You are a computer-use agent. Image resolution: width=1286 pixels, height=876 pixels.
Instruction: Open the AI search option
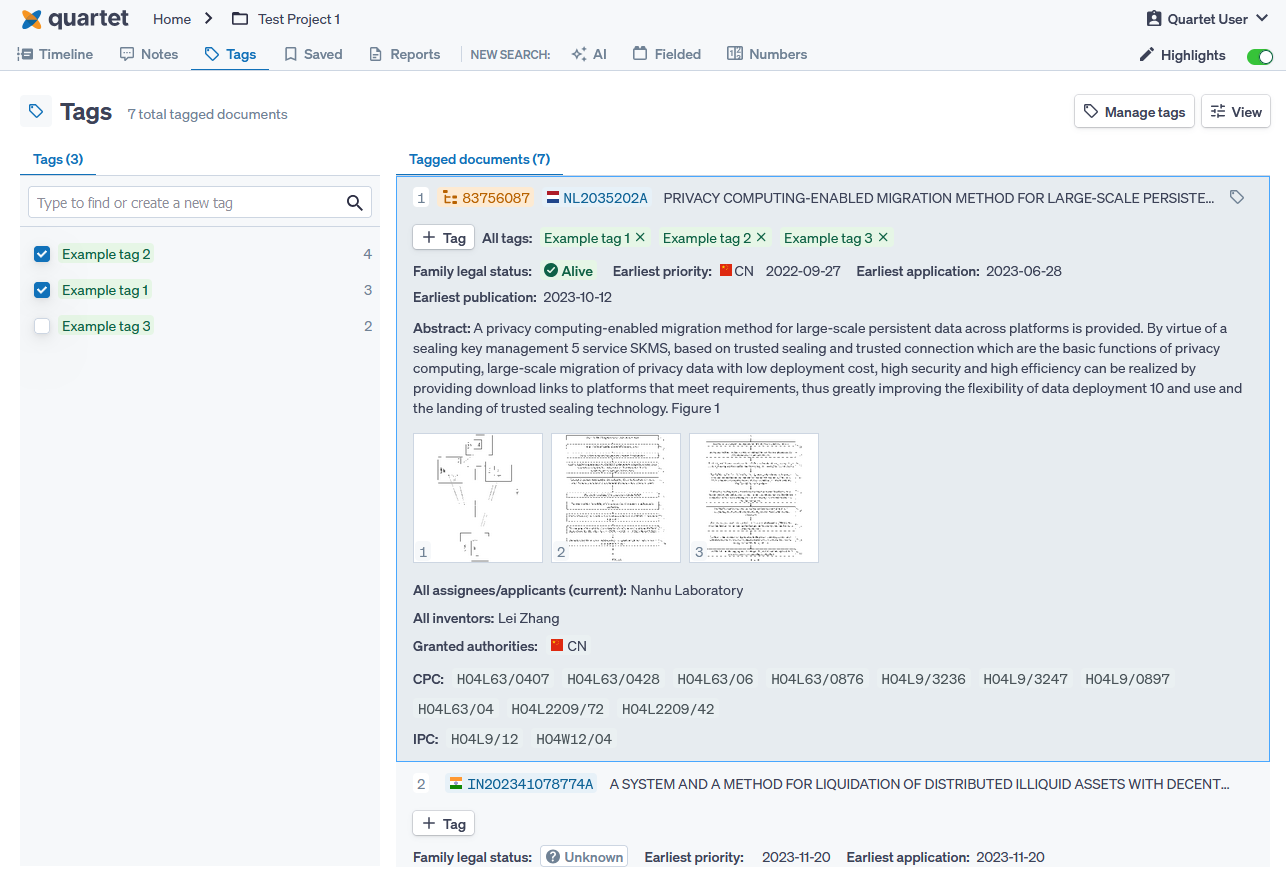click(x=589, y=54)
